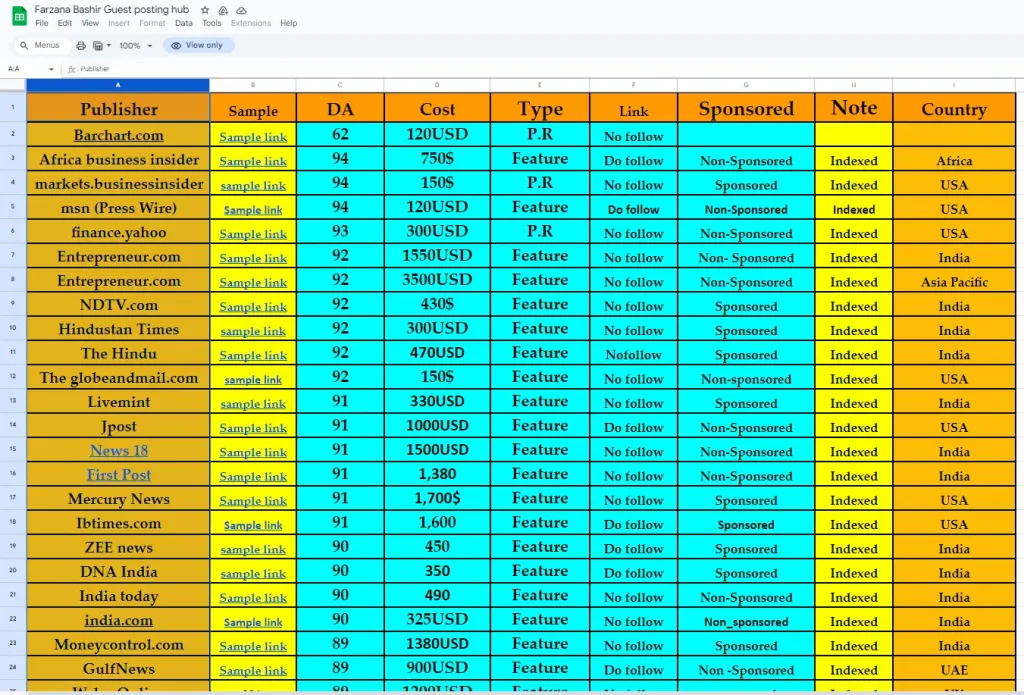Select the Hindustan Times cell
1024x695 pixels.
click(118, 329)
